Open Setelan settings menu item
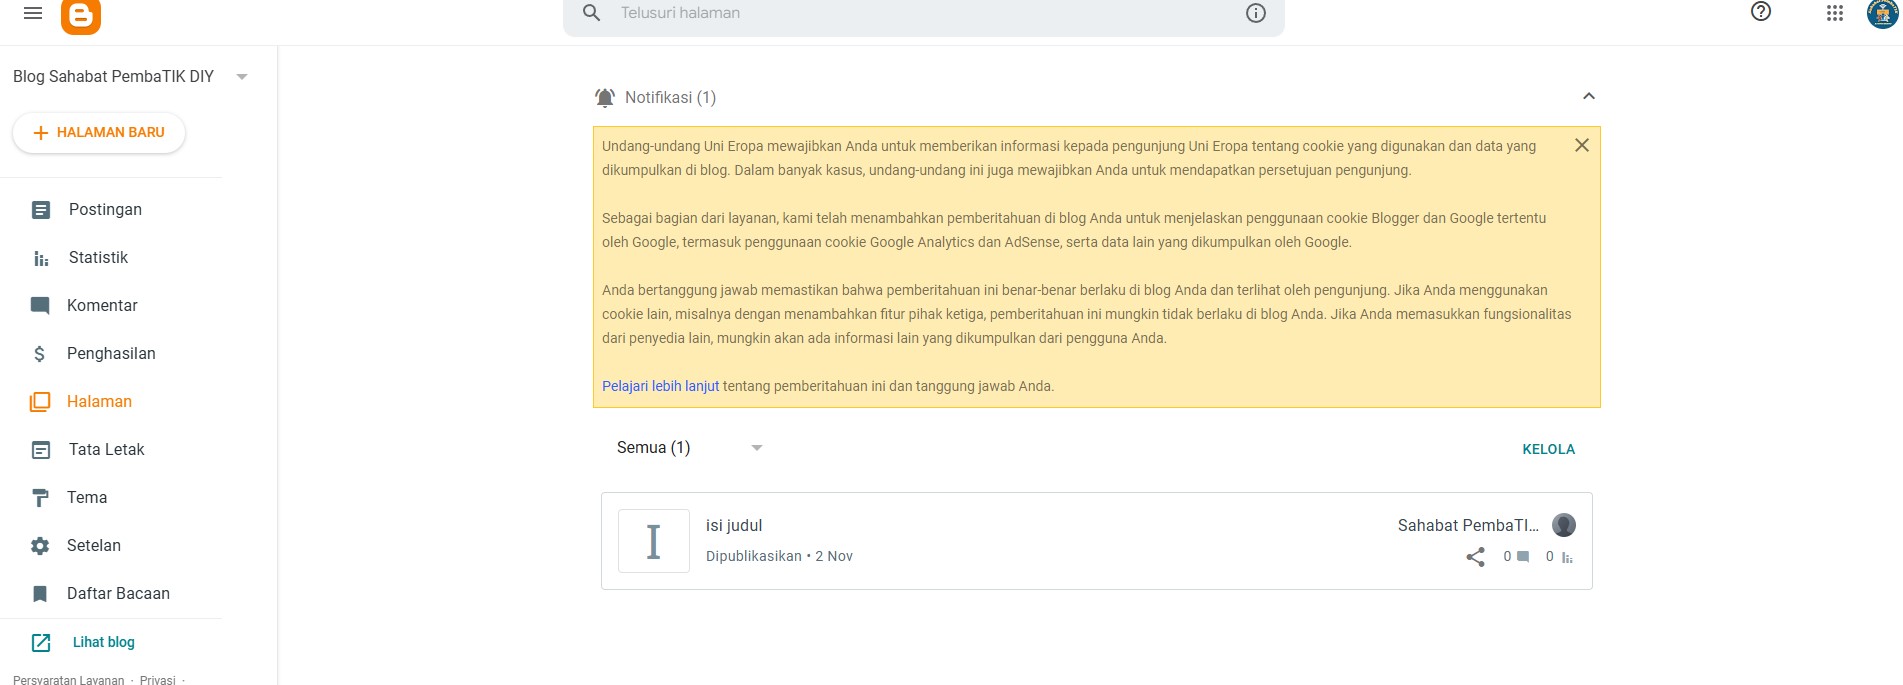Screen dimensions: 1903x685 pos(93,546)
